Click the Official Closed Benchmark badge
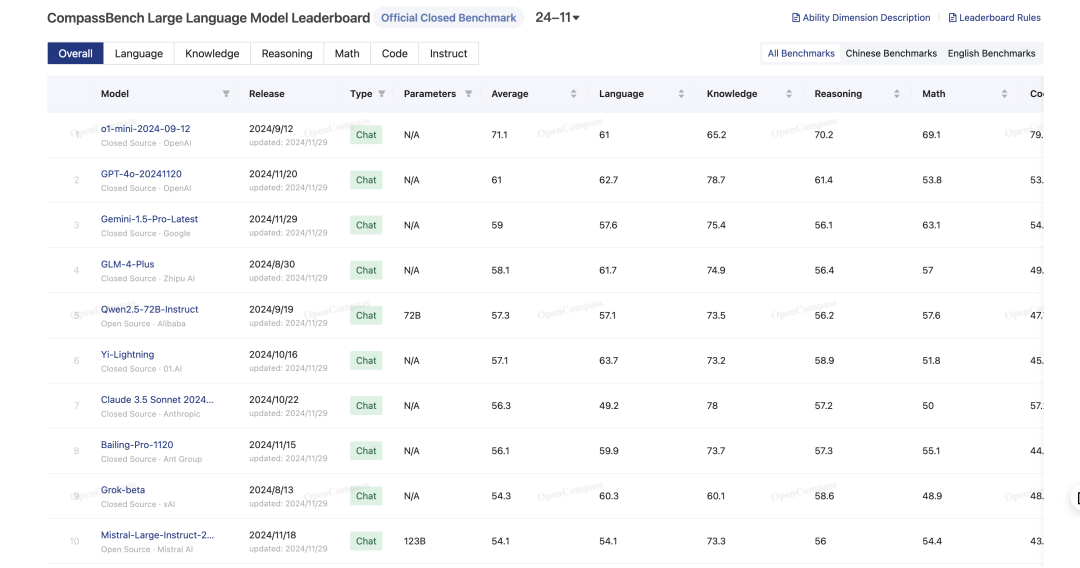Screen dimensions: 1080x568 (x=448, y=18)
